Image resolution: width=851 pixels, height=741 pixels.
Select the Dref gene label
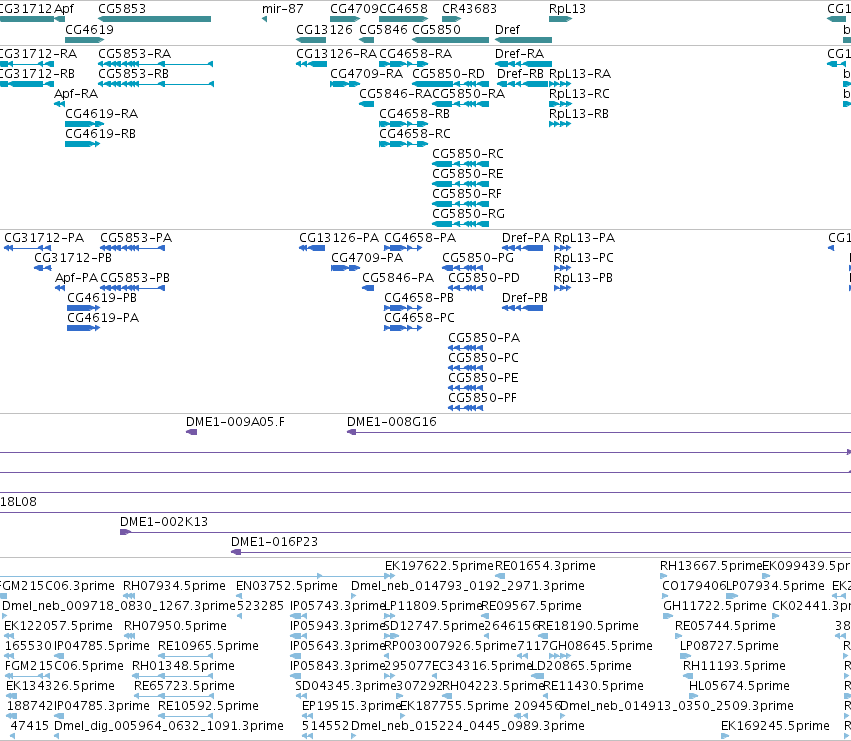click(x=507, y=29)
